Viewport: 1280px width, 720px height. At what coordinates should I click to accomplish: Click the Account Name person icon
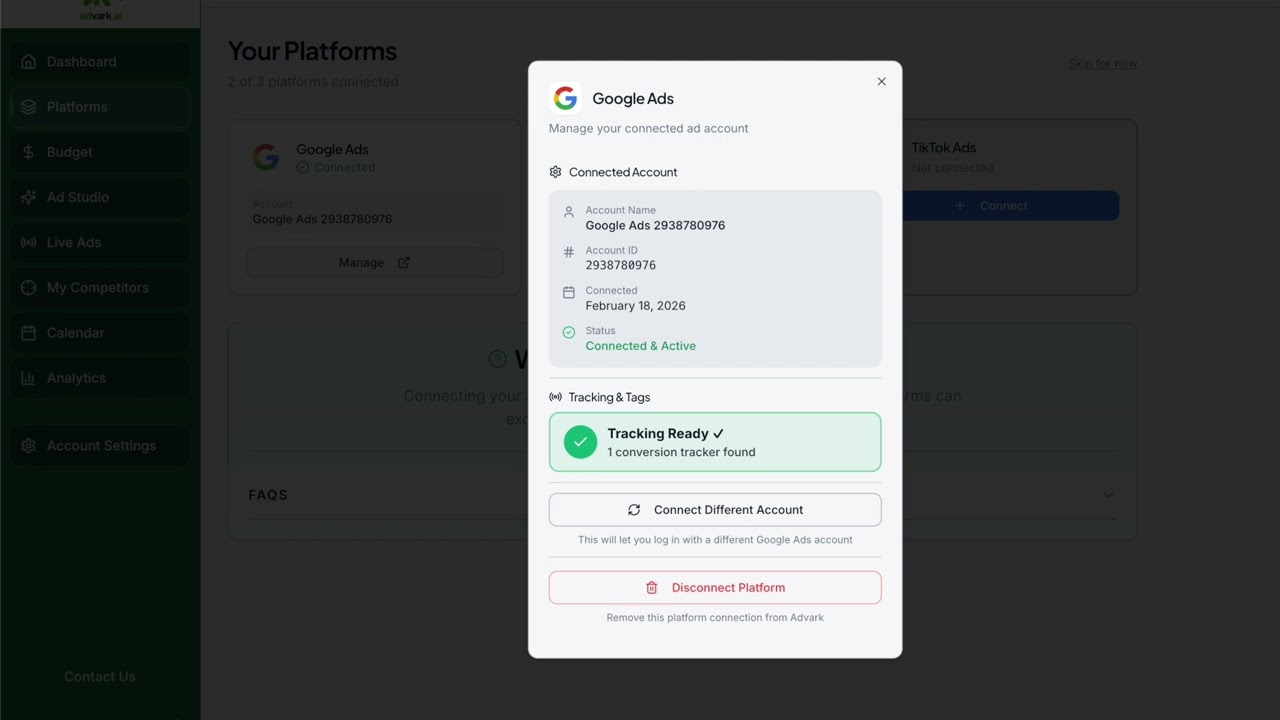pos(569,212)
